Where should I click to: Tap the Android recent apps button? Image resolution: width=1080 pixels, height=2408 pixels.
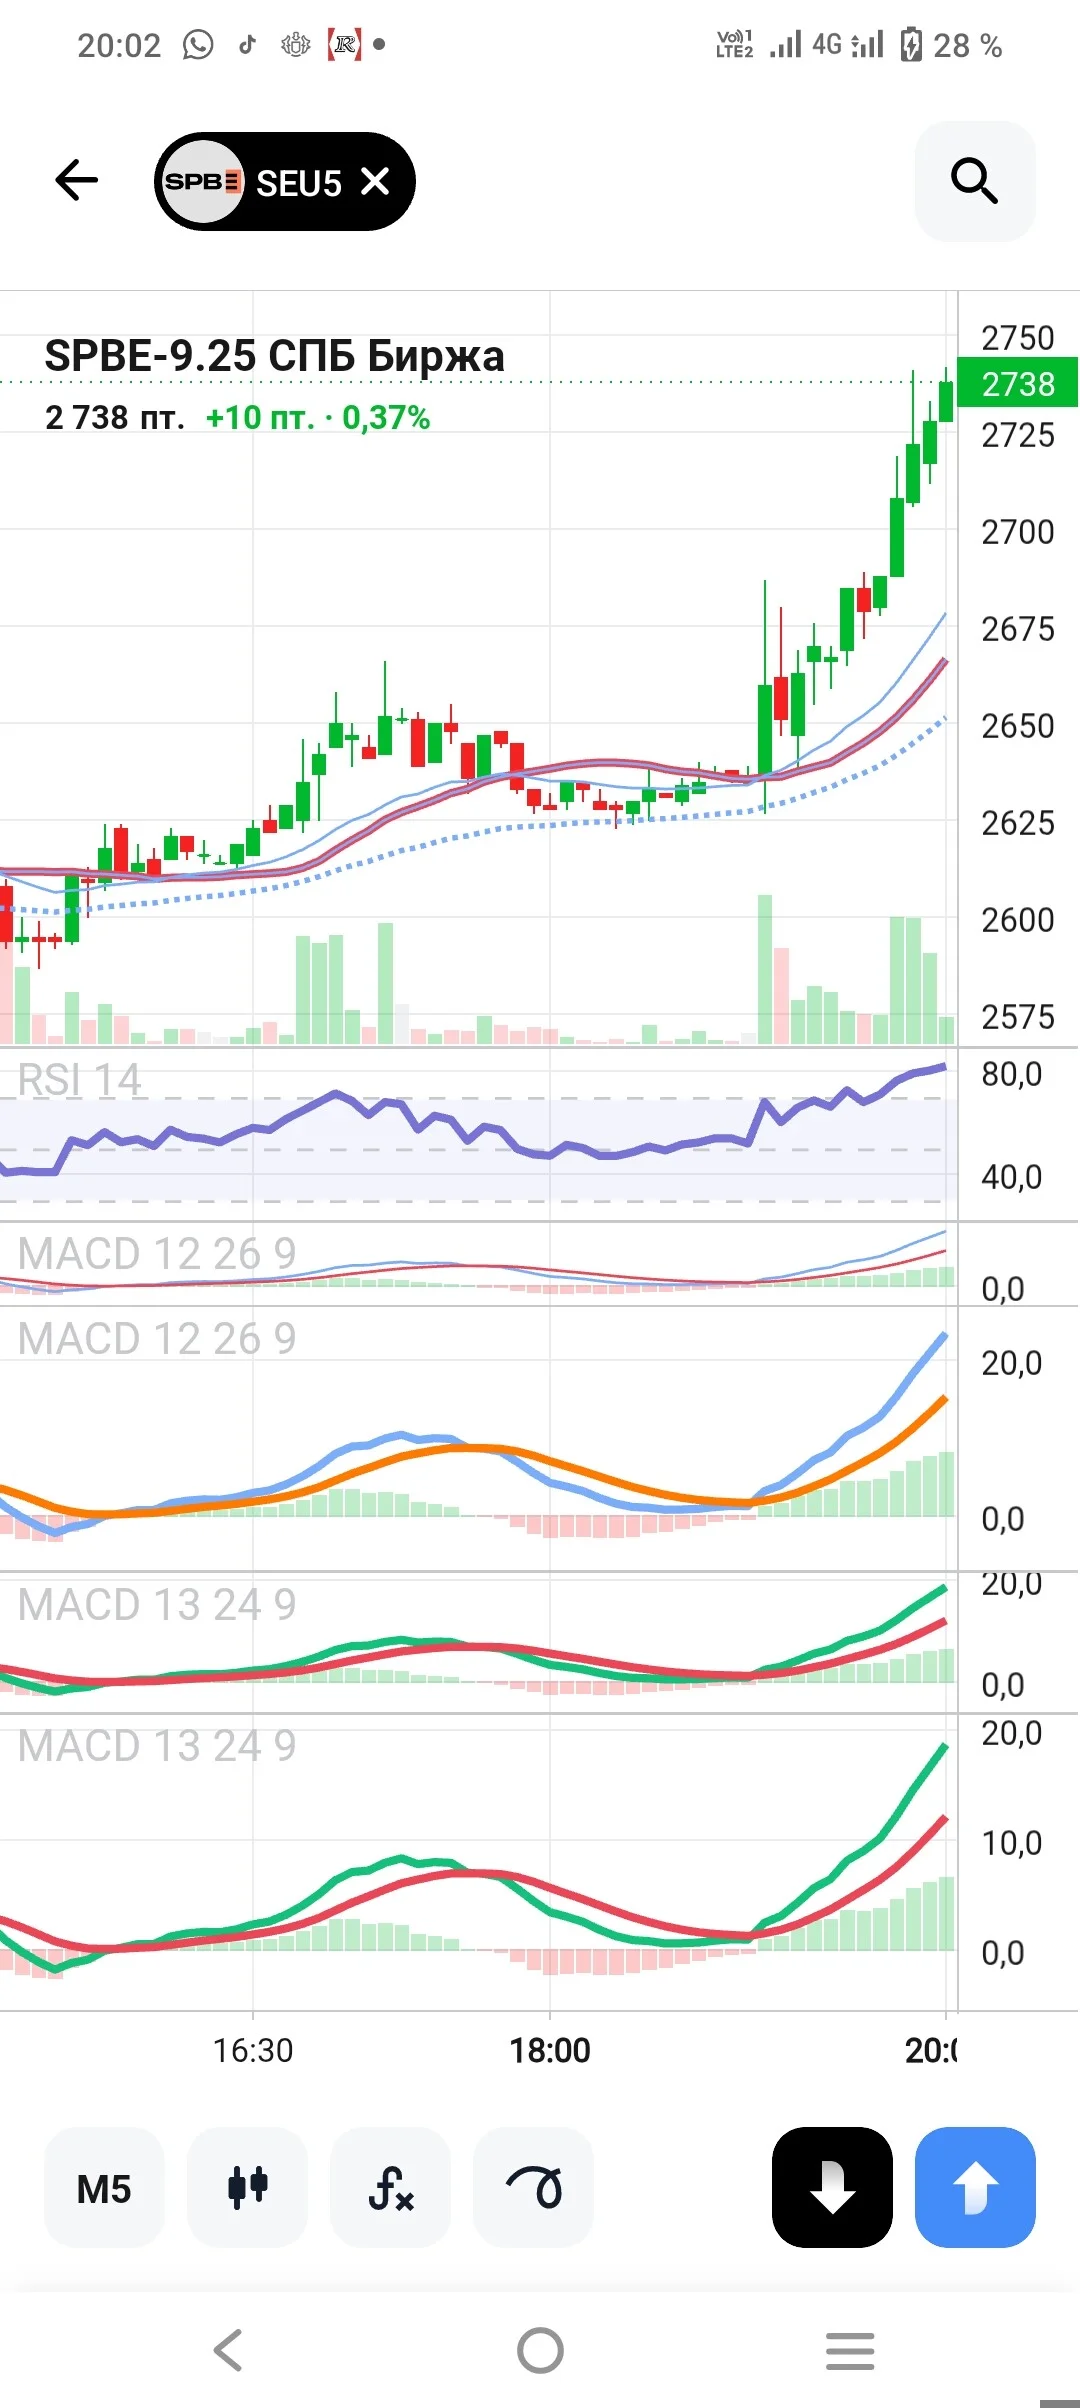(x=850, y=2350)
